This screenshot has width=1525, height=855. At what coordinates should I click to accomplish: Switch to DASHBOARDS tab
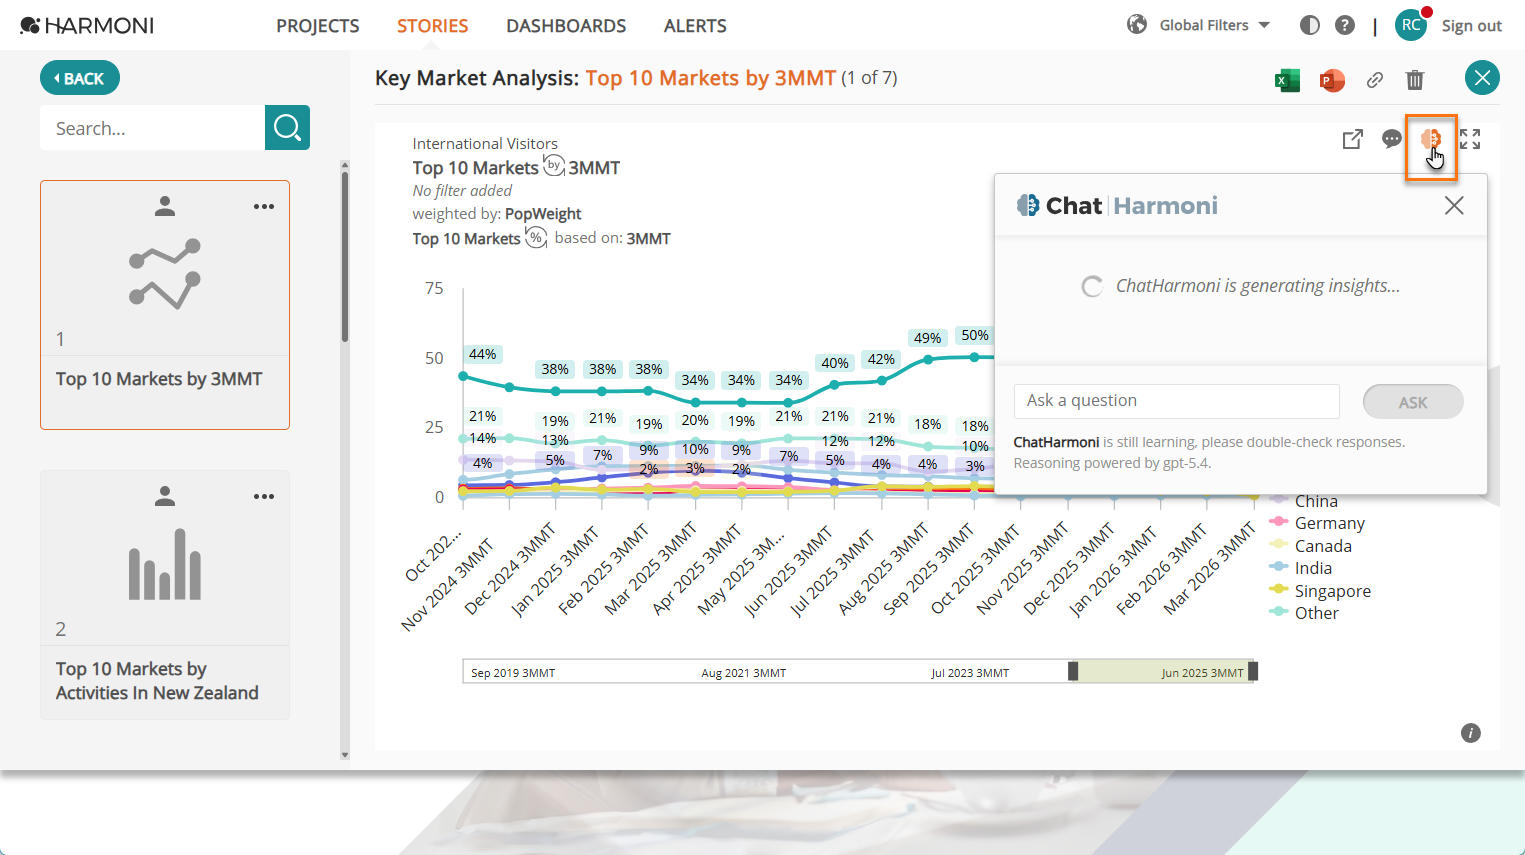click(566, 26)
